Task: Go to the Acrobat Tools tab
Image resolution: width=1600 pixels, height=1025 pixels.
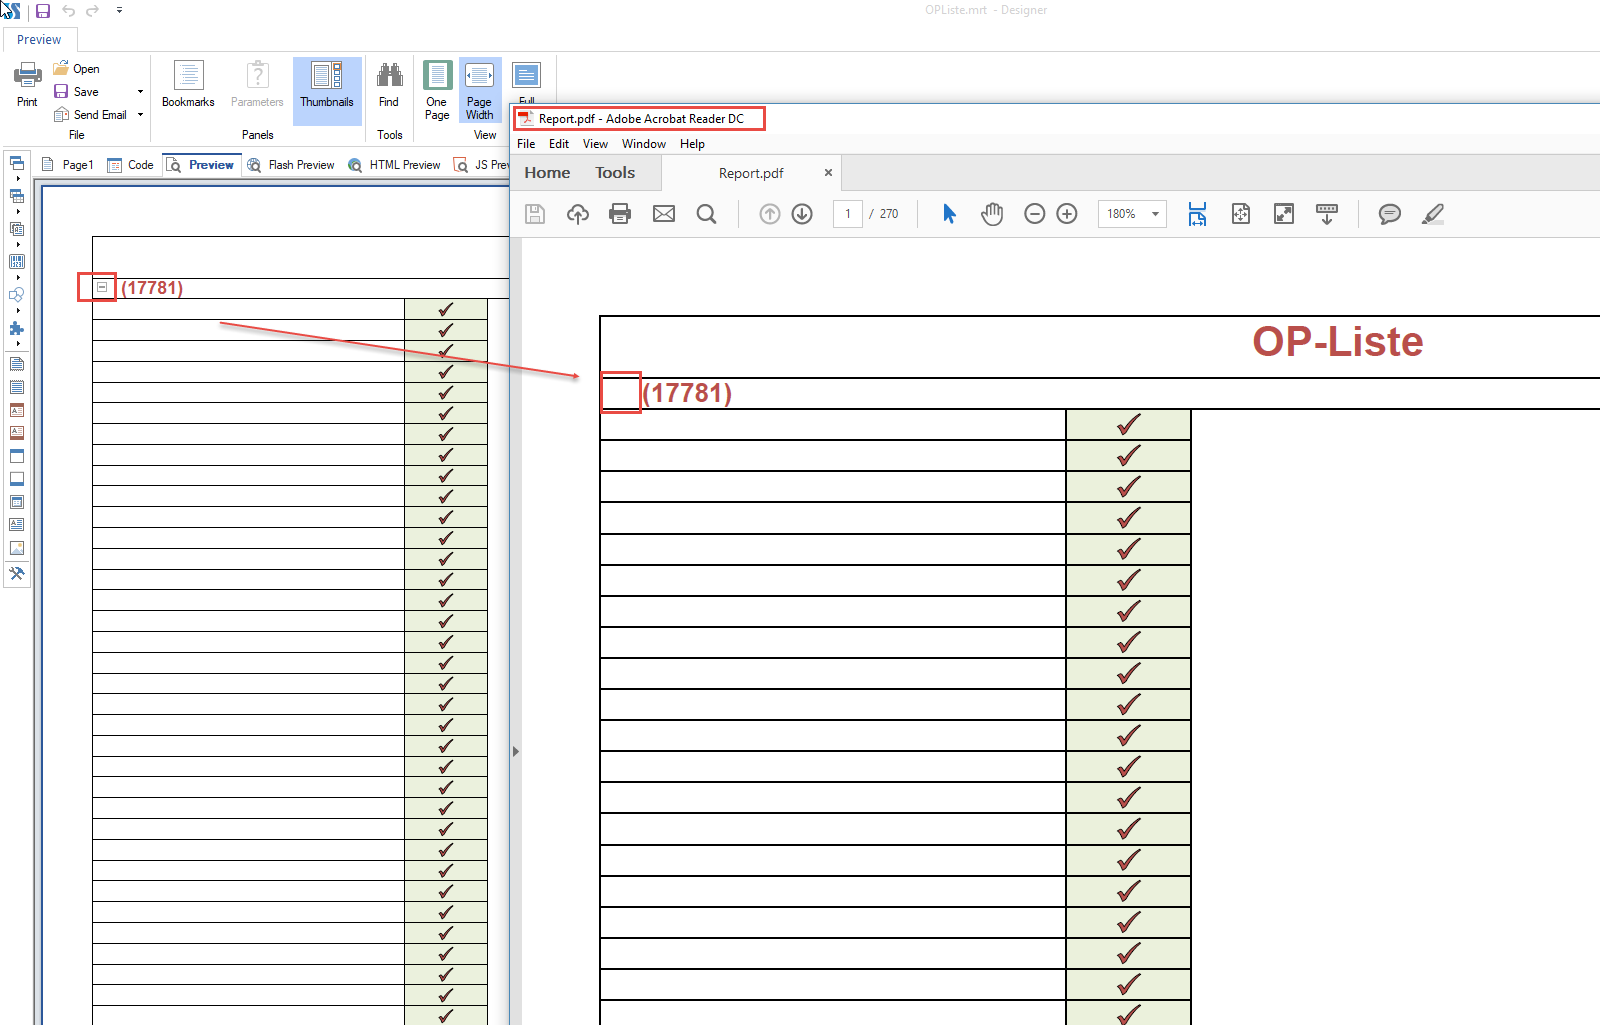Action: pos(615,173)
